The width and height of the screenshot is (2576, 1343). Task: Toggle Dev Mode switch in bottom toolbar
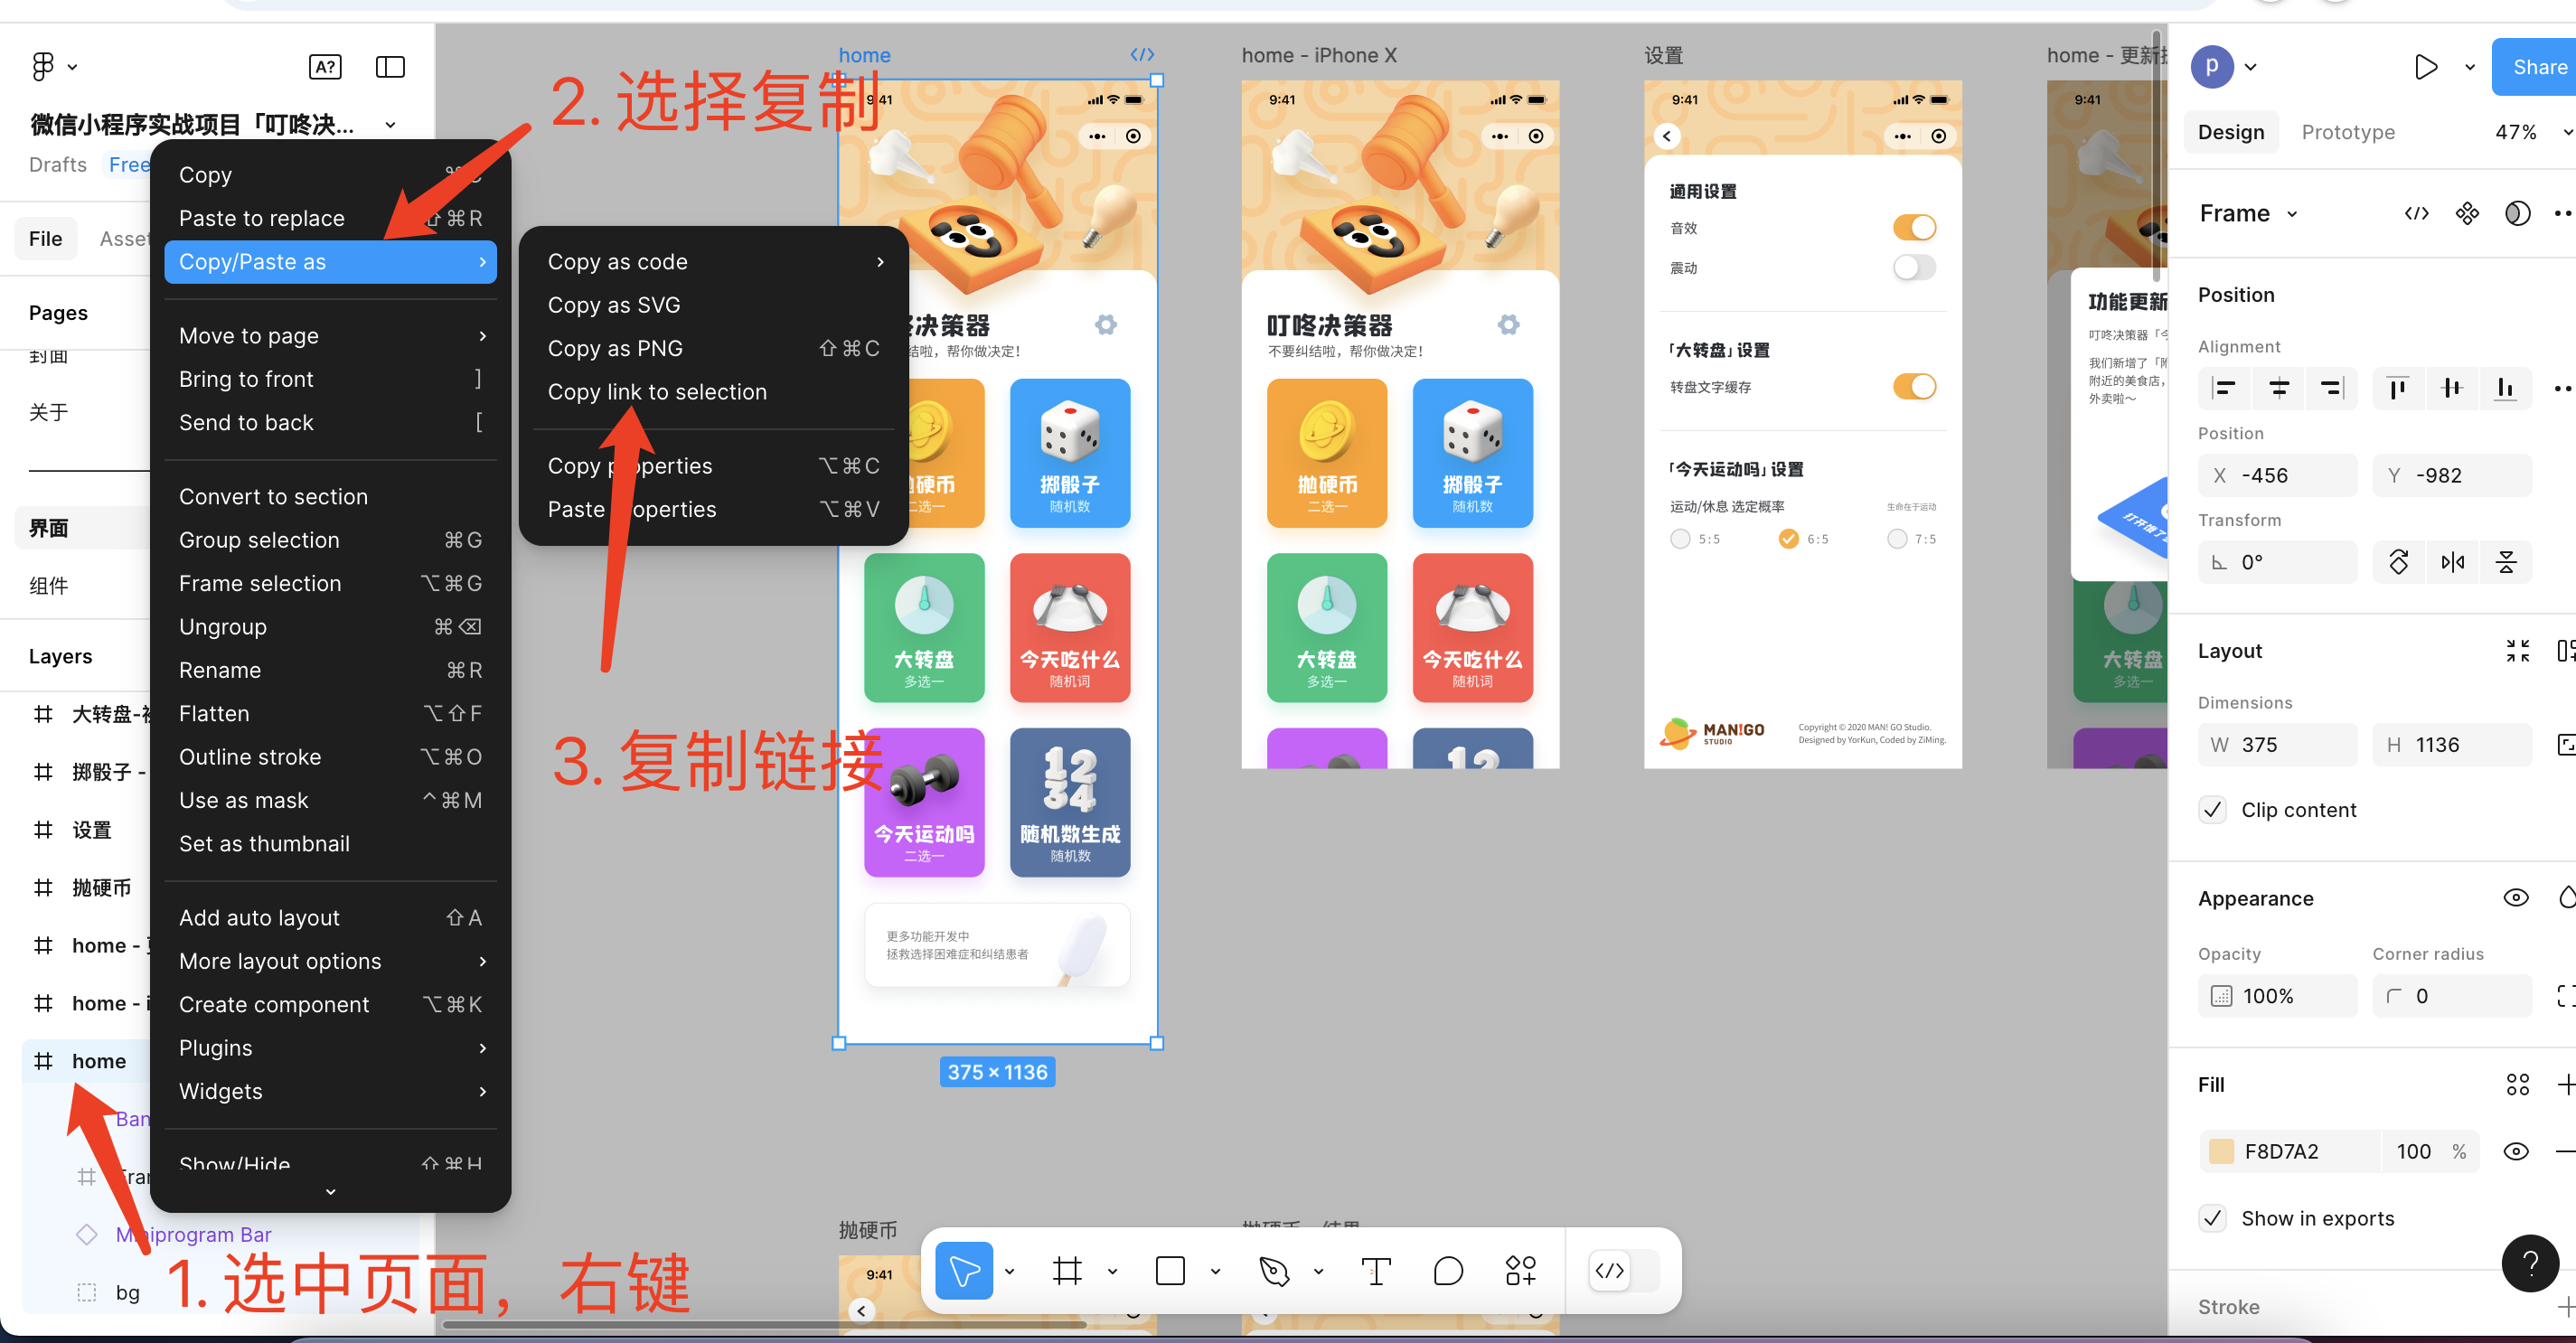coord(1623,1271)
